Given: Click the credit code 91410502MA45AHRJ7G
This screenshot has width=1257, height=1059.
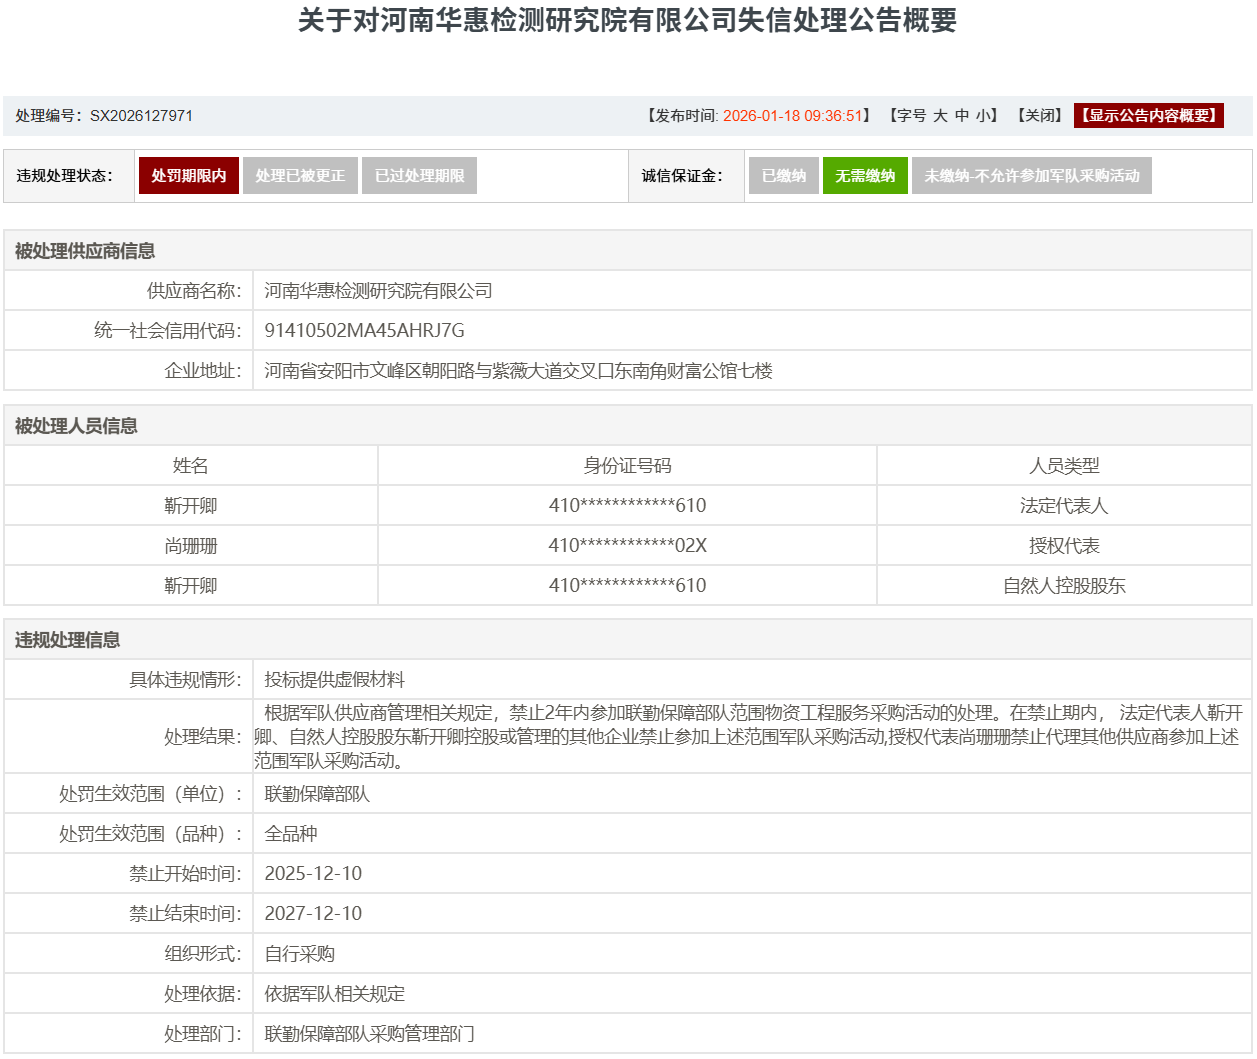Looking at the screenshot, I should point(364,331).
